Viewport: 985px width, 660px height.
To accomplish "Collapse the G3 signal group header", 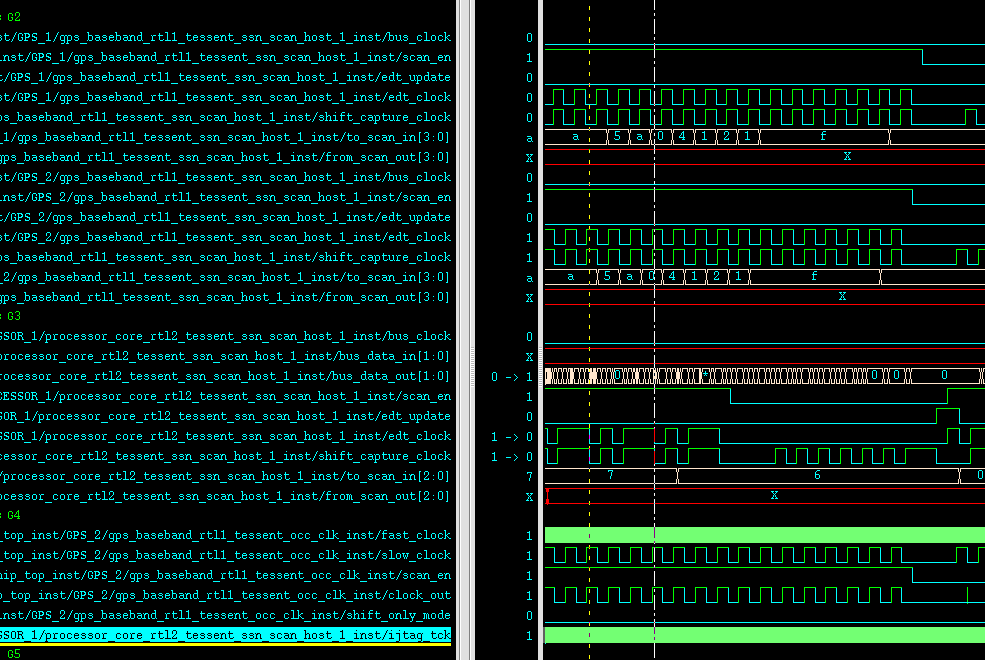I will 12,316.
